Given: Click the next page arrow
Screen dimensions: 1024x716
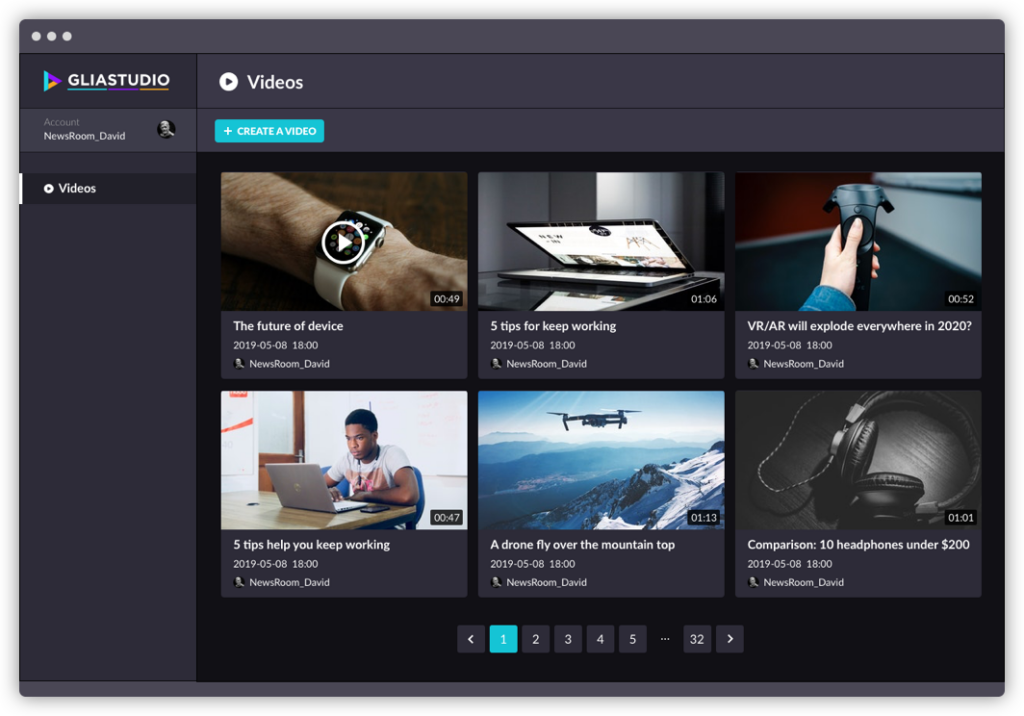Looking at the screenshot, I should click(x=730, y=638).
